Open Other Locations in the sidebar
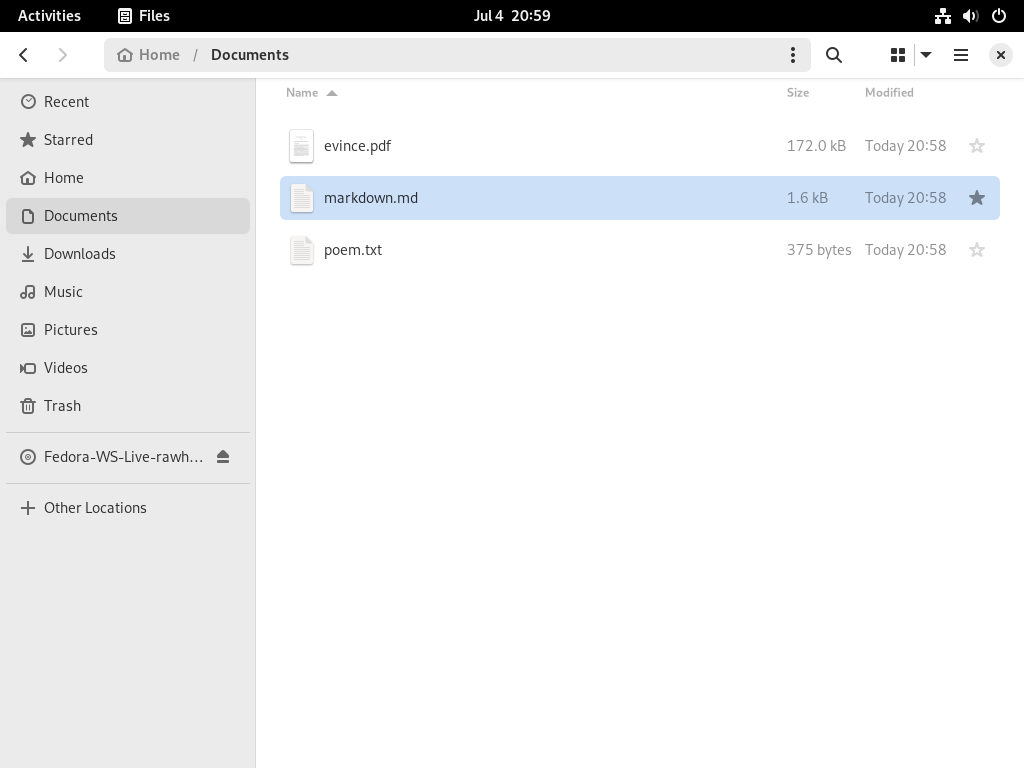The width and height of the screenshot is (1024, 768). pos(128,508)
